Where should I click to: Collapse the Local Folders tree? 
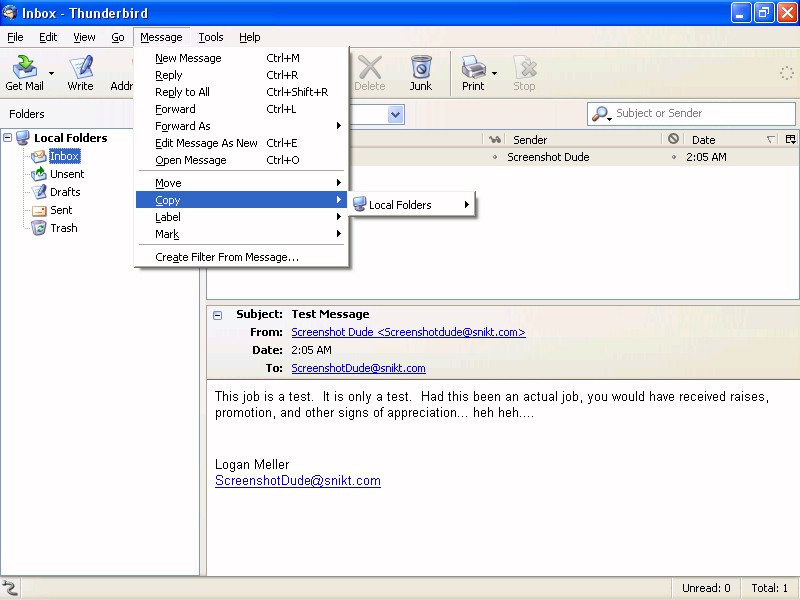(x=8, y=137)
